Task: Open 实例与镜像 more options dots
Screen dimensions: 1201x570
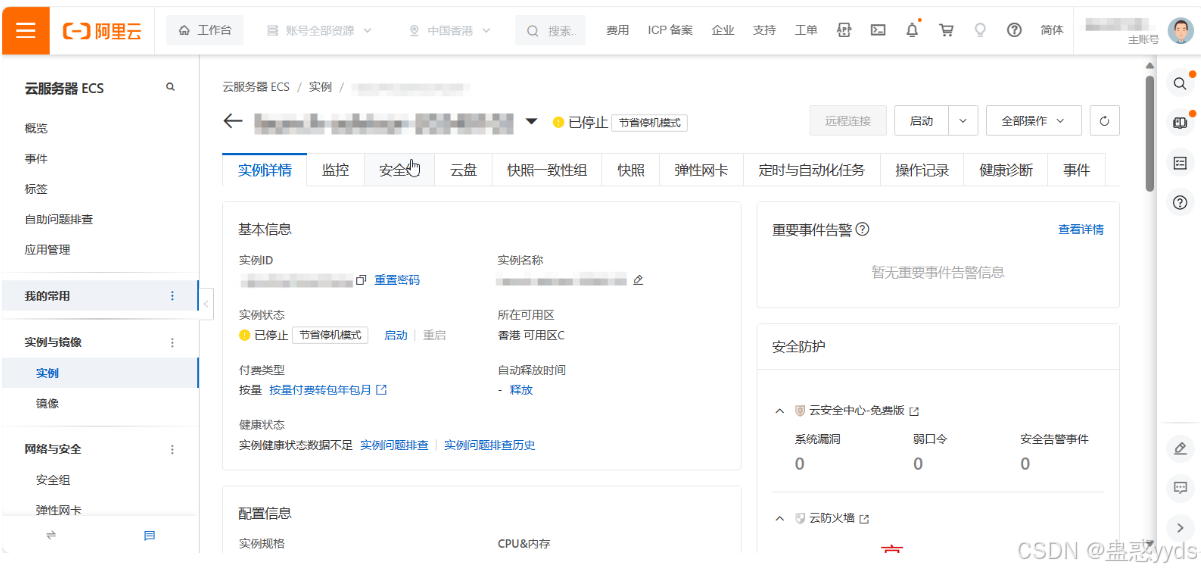Action: (x=172, y=342)
